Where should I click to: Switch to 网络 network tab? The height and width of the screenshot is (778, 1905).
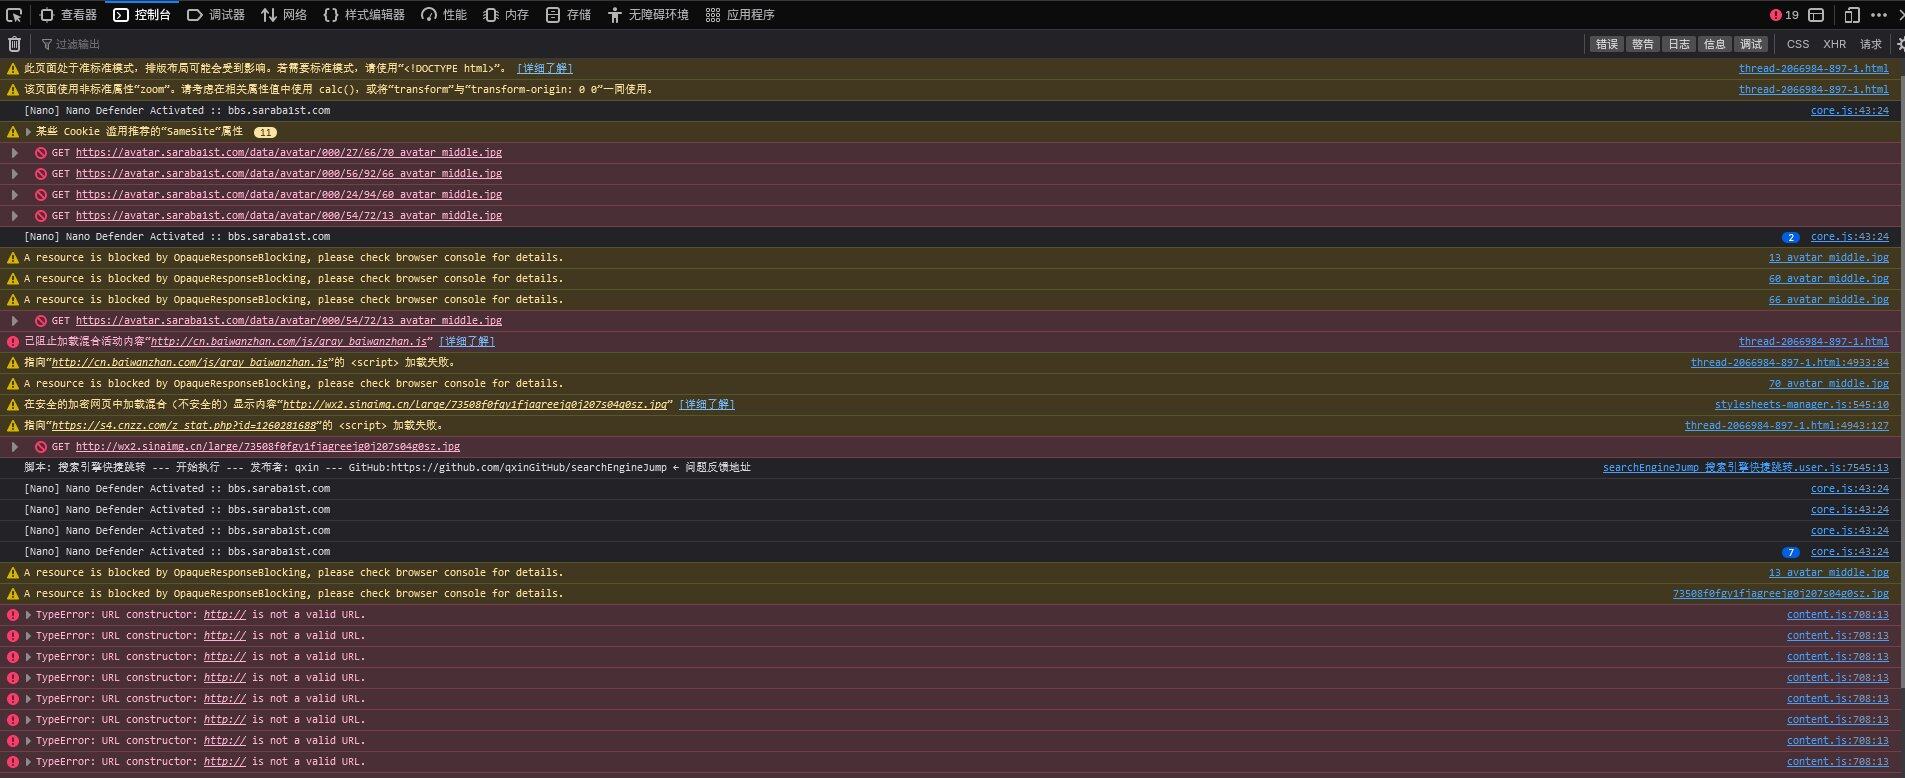tap(285, 15)
